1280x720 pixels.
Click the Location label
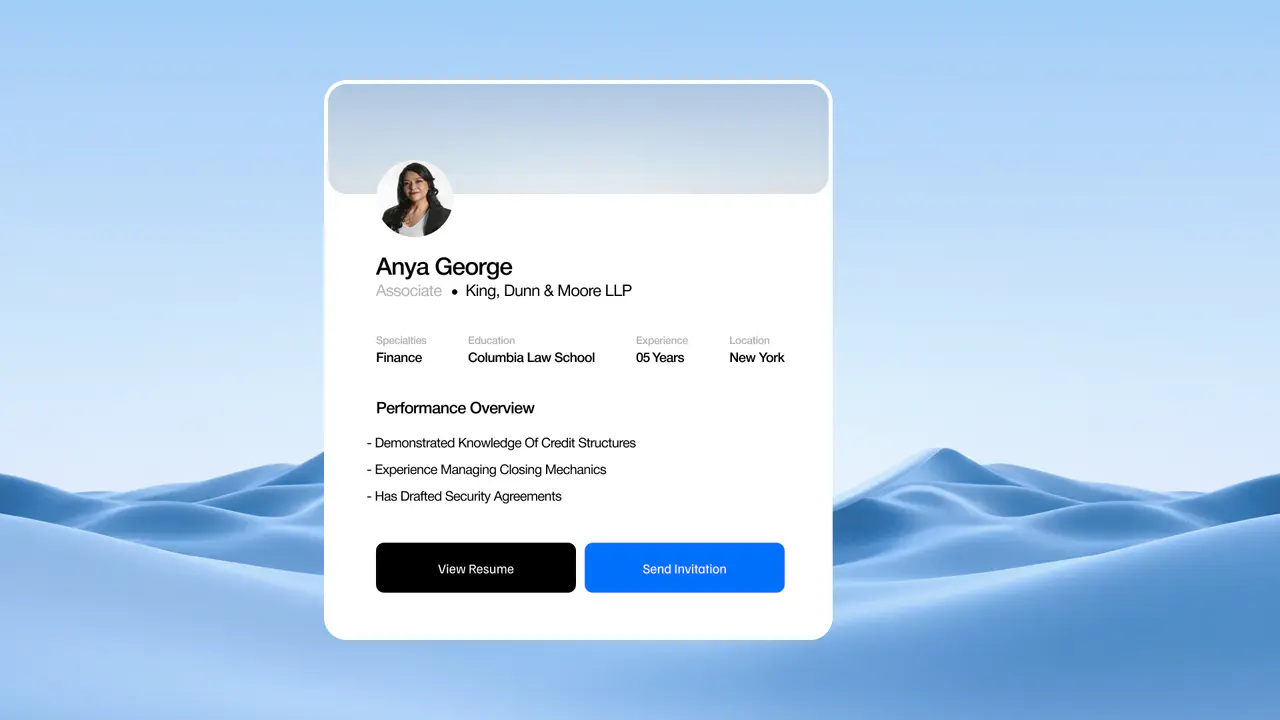[x=750, y=341]
